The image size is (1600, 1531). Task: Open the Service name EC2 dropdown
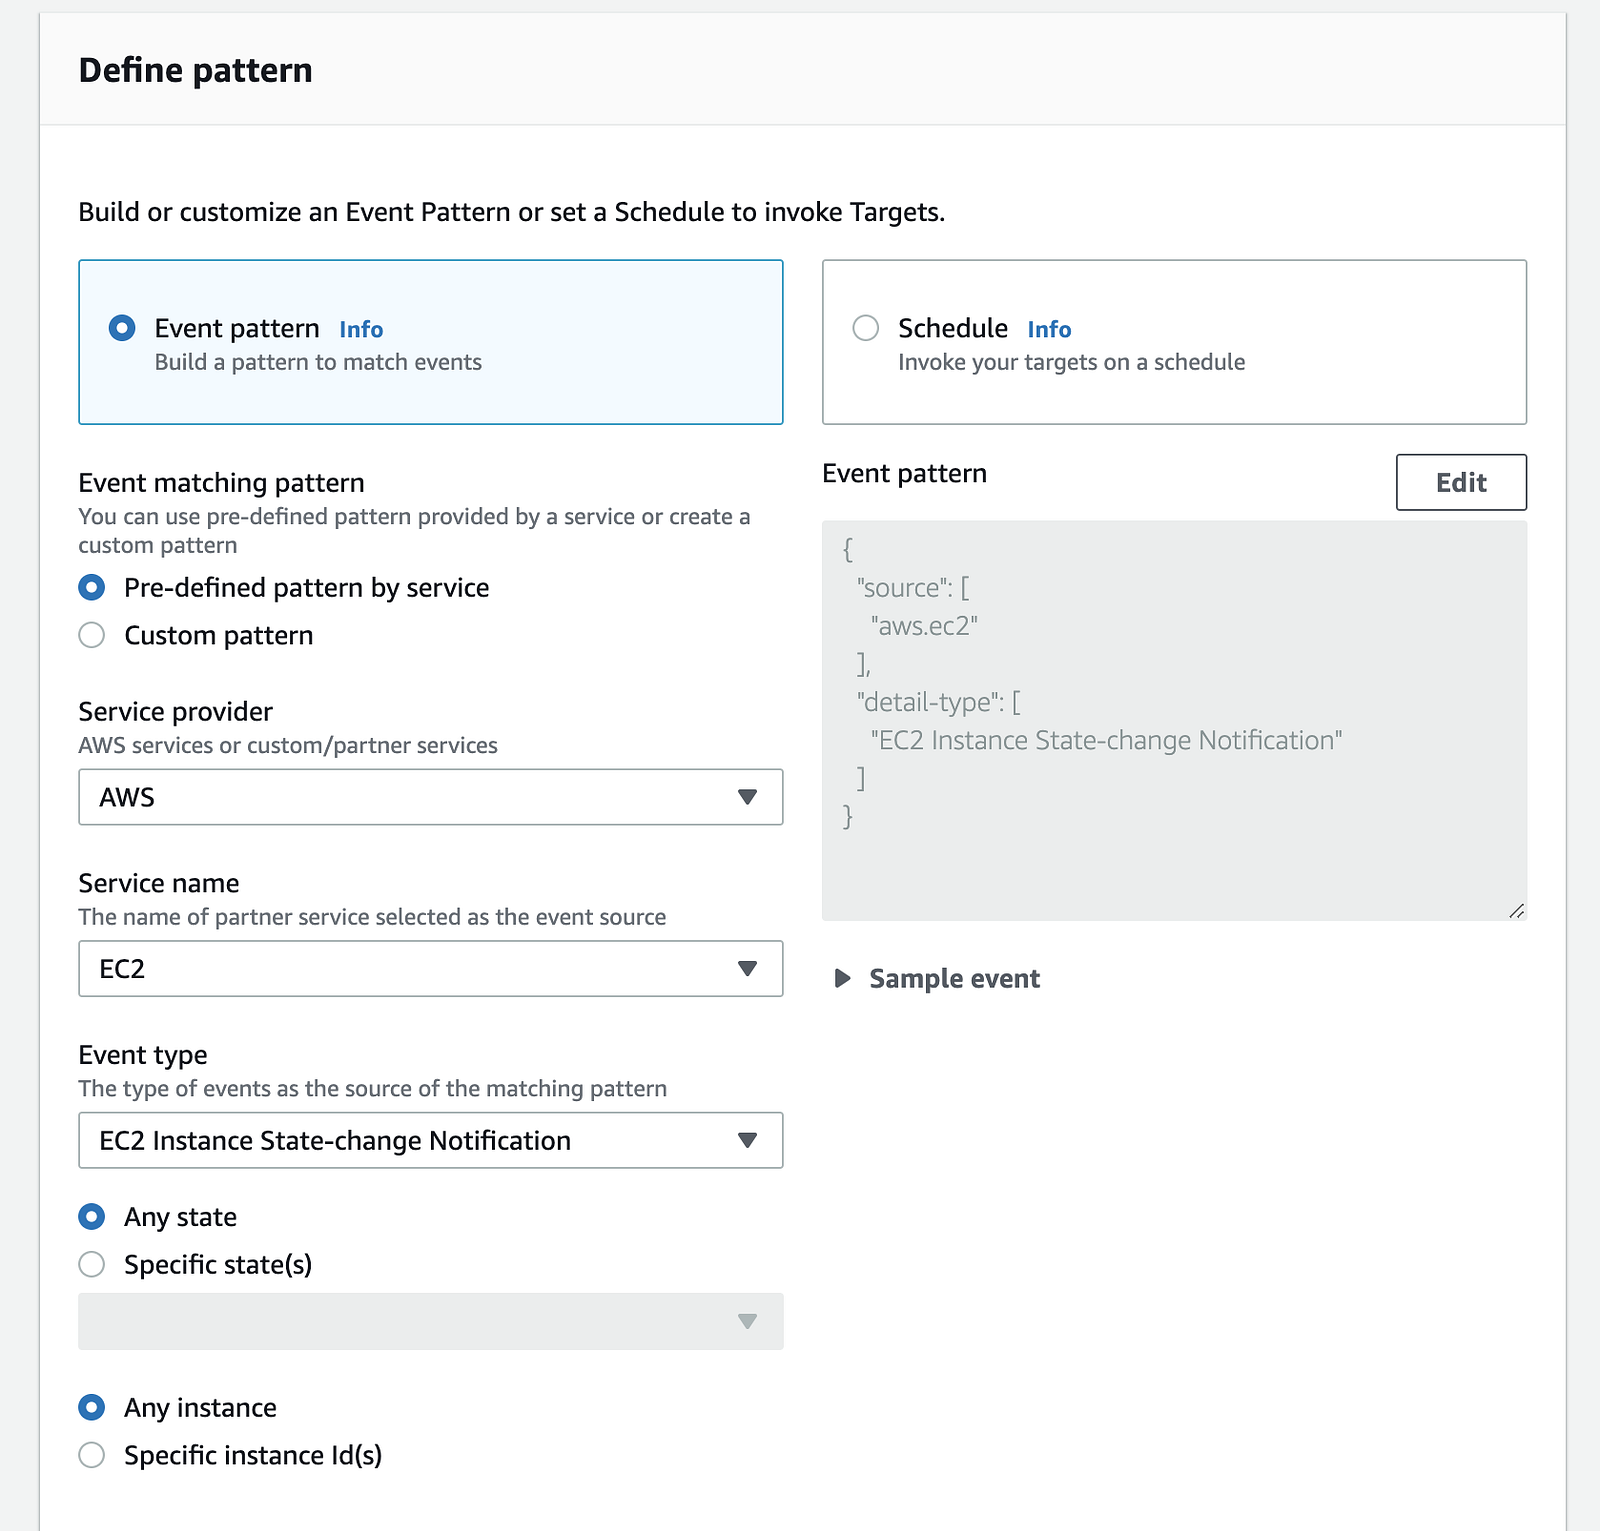[430, 969]
